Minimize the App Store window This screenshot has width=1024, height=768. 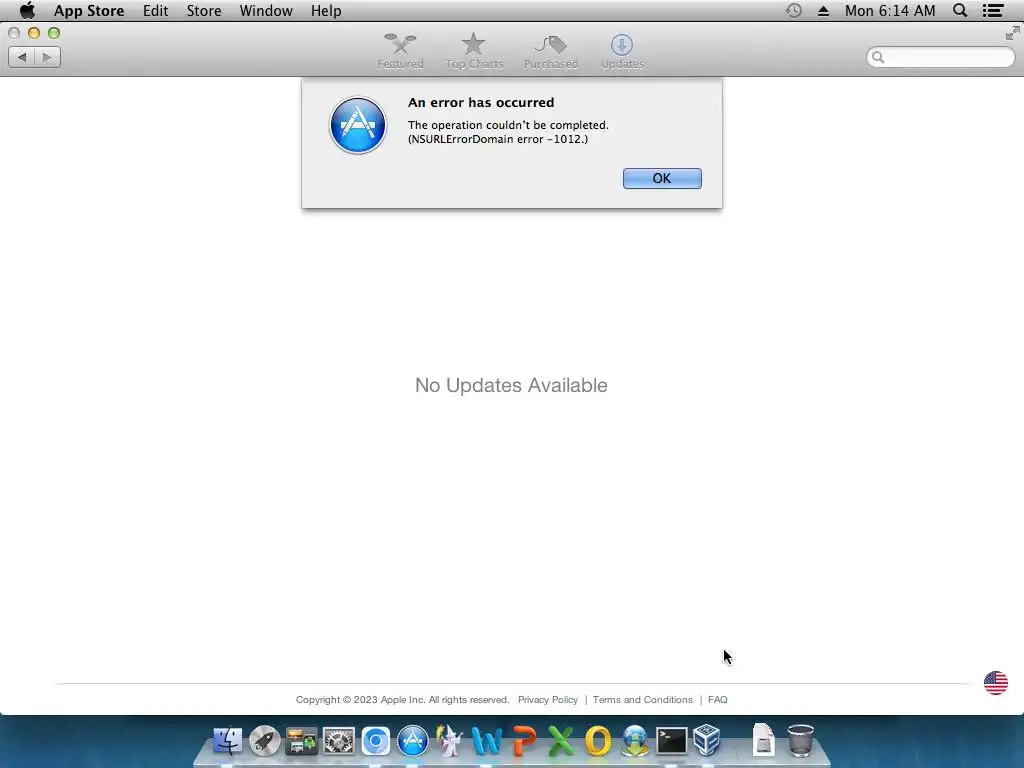pyautogui.click(x=34, y=33)
